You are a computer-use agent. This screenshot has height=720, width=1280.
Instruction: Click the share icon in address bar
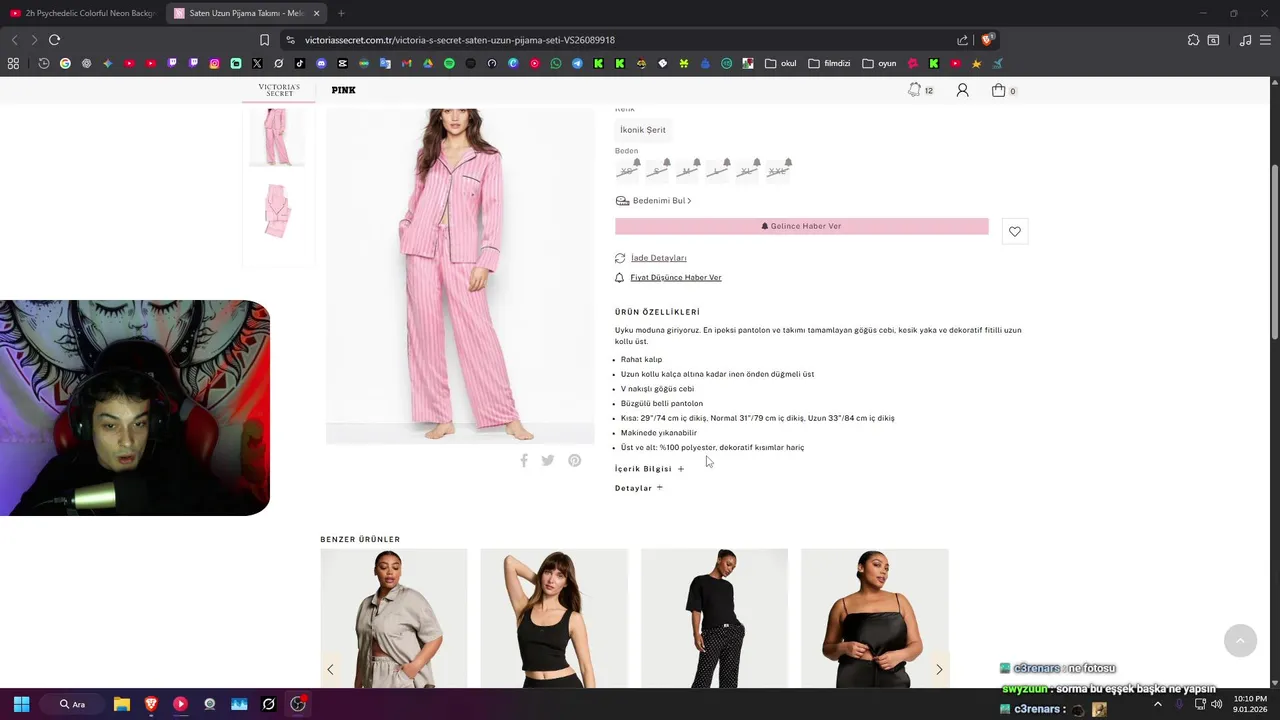tap(962, 40)
